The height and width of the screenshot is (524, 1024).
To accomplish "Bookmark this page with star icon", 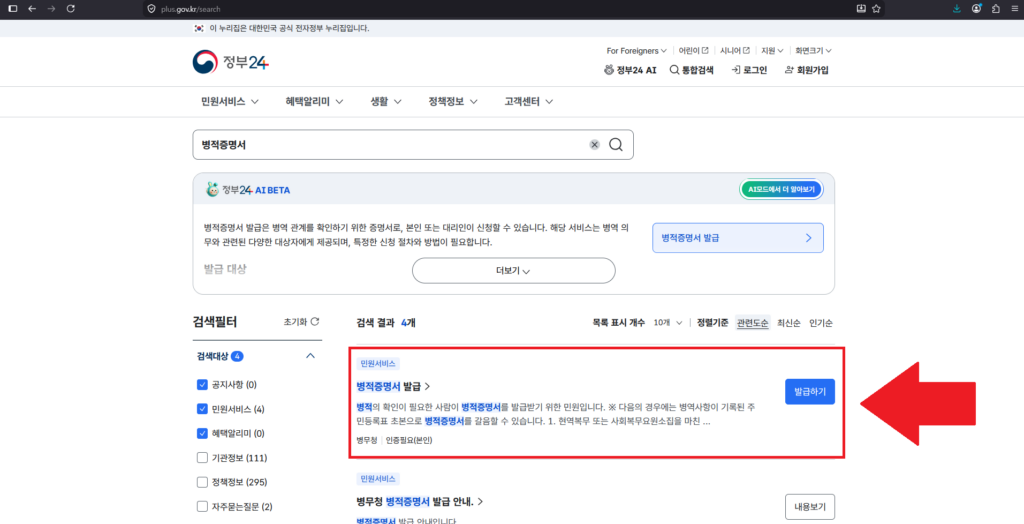I will tap(876, 8).
